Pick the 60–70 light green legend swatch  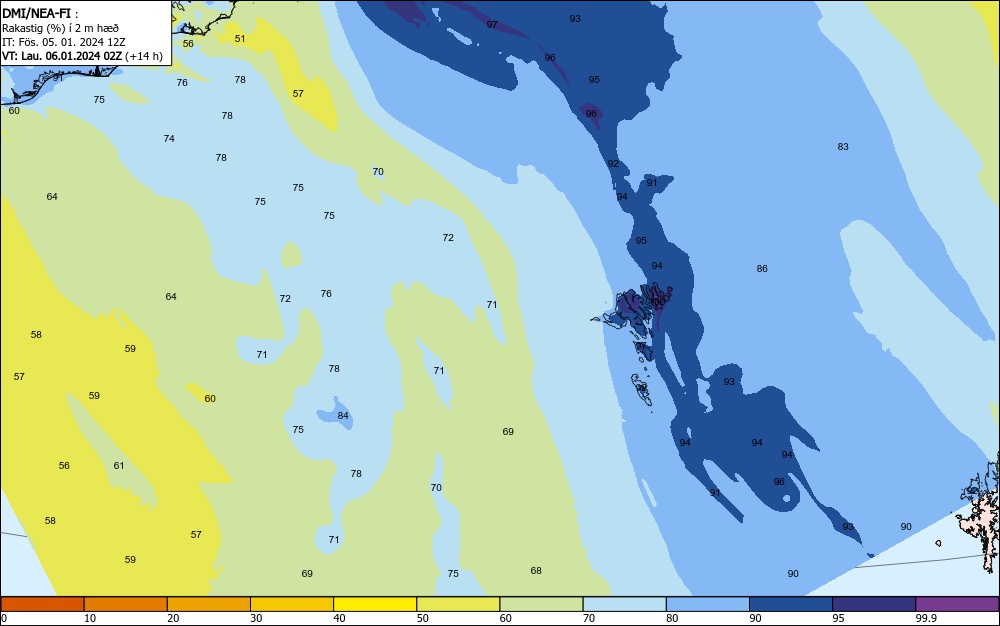point(541,604)
